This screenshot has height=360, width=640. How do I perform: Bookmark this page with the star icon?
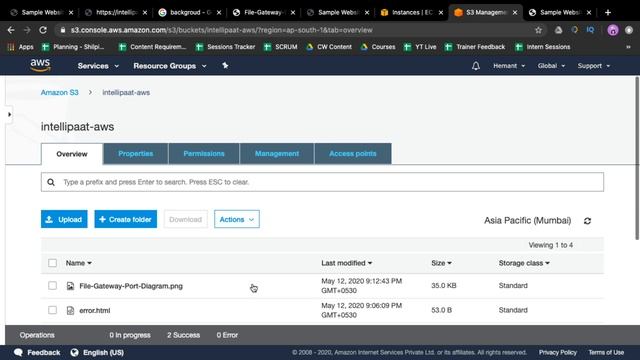(538, 30)
